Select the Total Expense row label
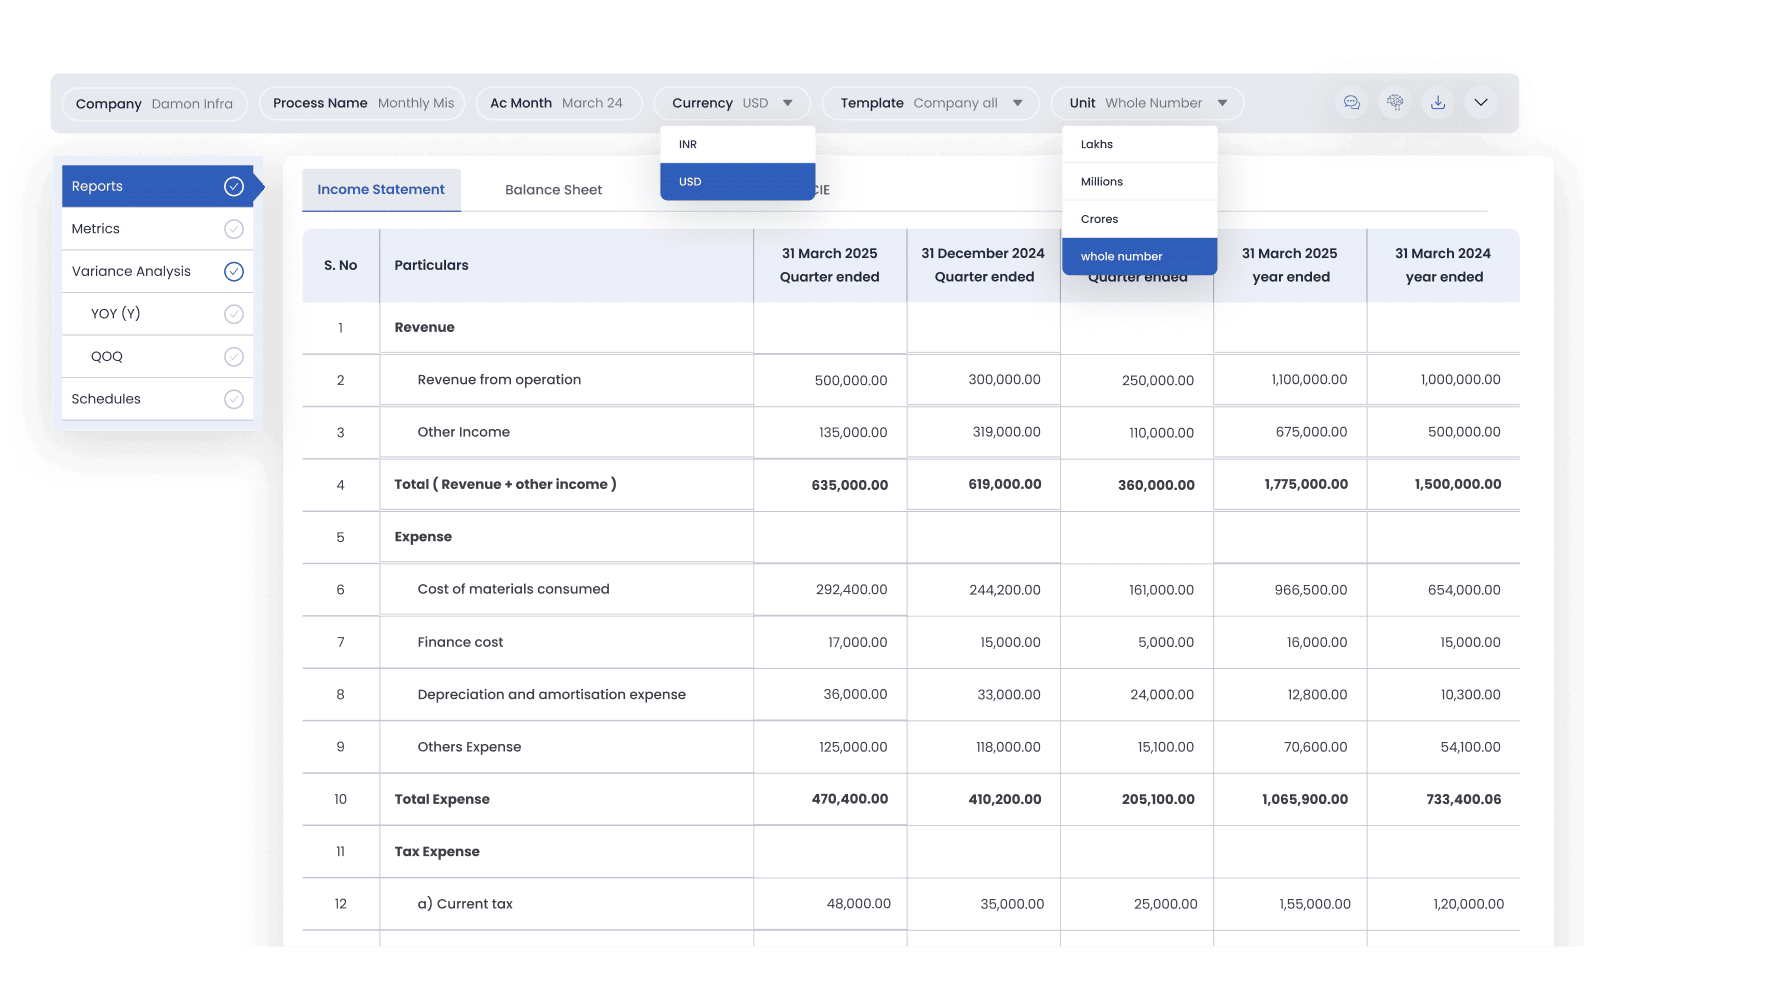 tap(442, 799)
